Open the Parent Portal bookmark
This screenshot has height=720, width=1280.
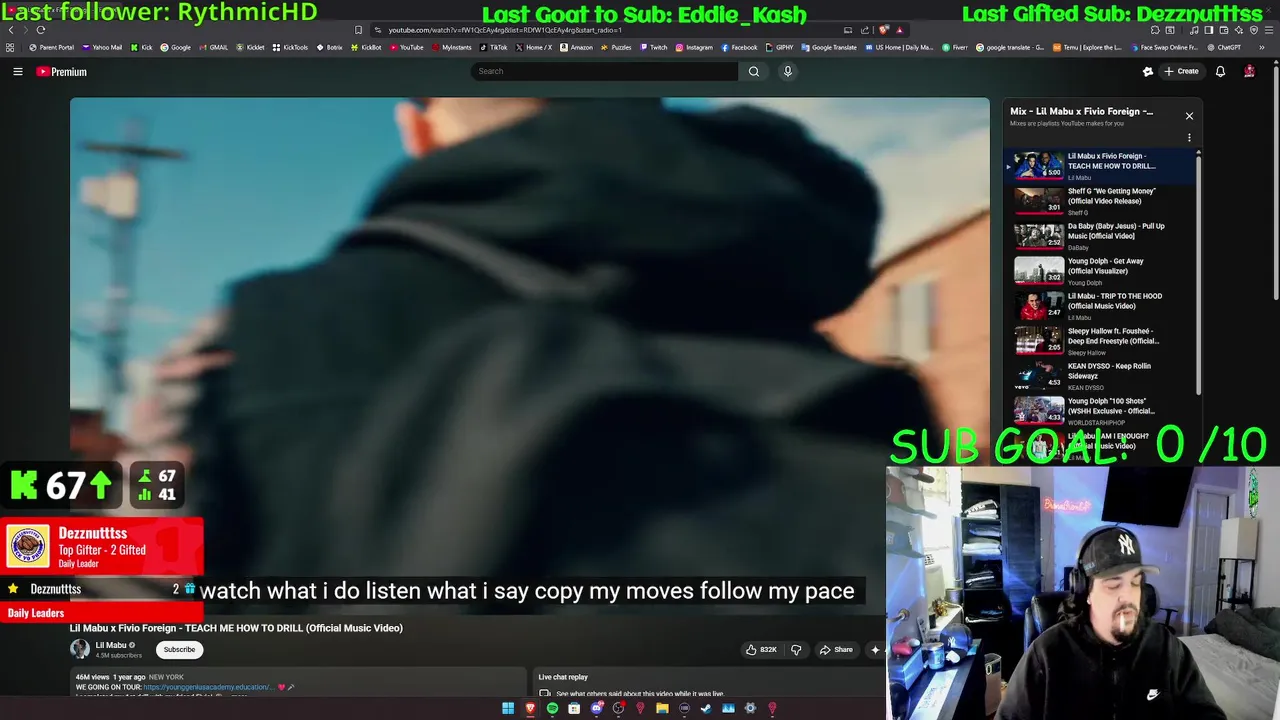51,47
